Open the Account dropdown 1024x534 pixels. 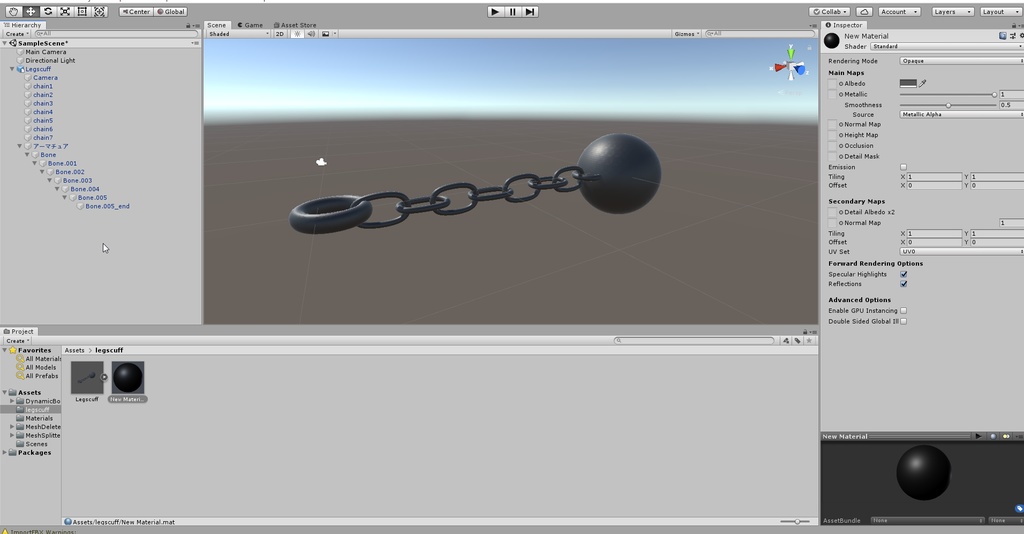pyautogui.click(x=899, y=12)
